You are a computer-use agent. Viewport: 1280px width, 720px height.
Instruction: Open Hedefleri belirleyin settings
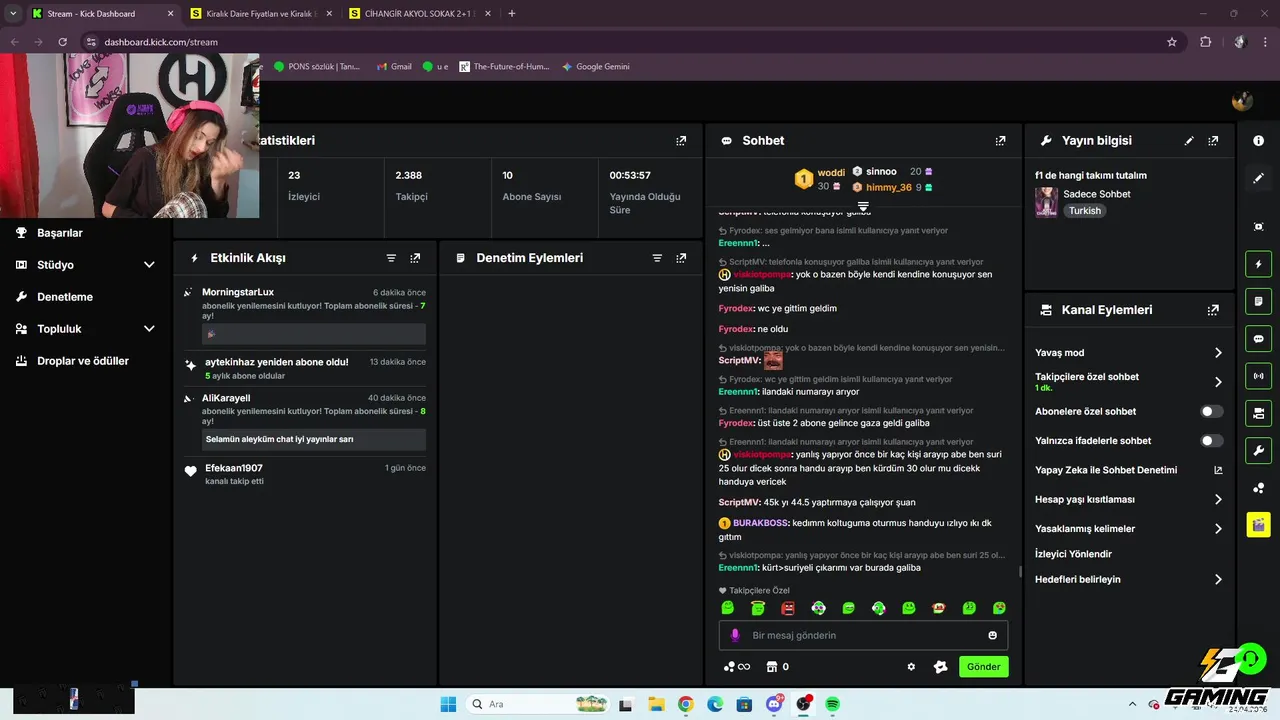1129,579
